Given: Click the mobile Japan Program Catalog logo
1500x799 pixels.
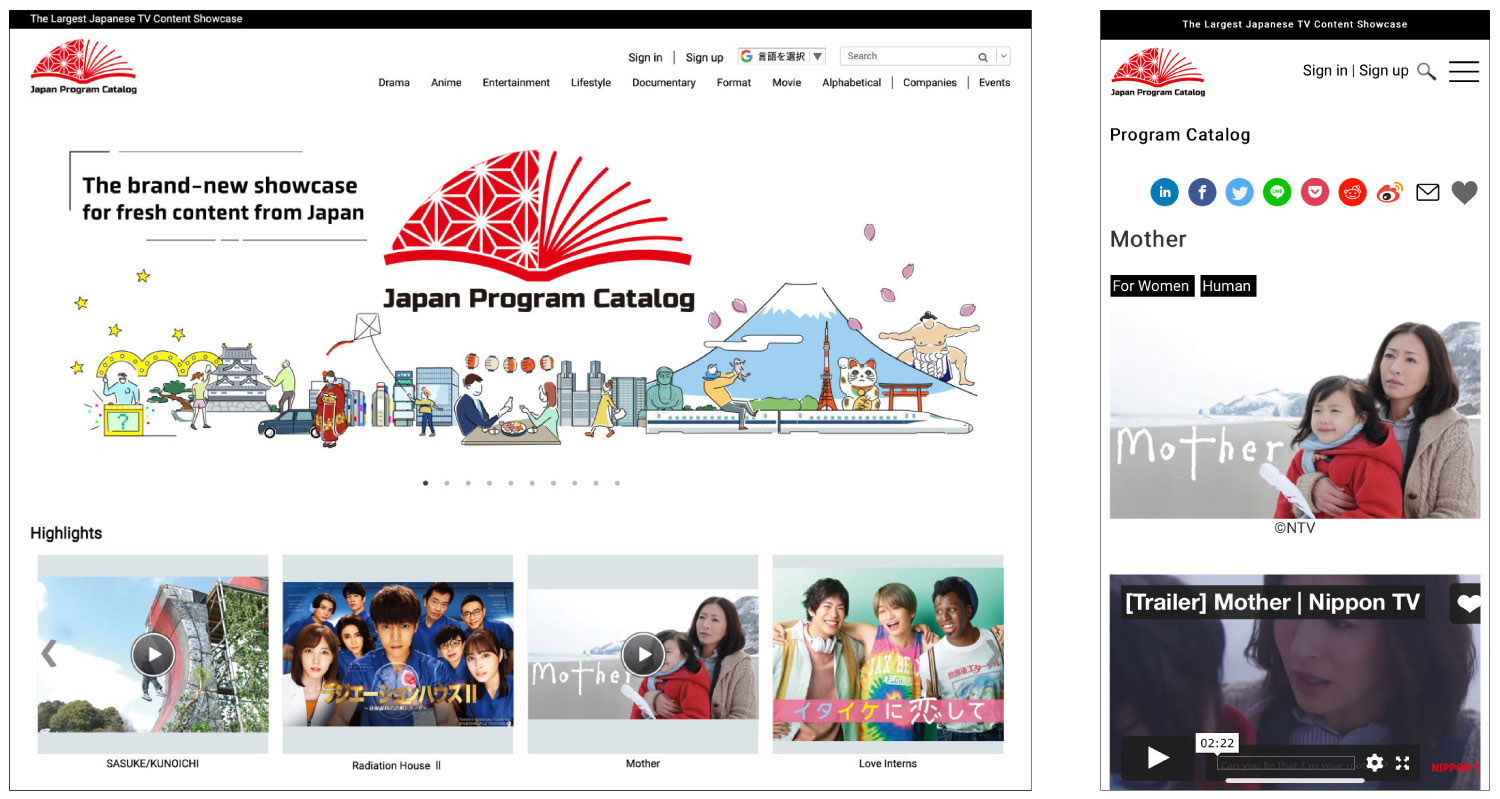Looking at the screenshot, I should click(x=1158, y=71).
